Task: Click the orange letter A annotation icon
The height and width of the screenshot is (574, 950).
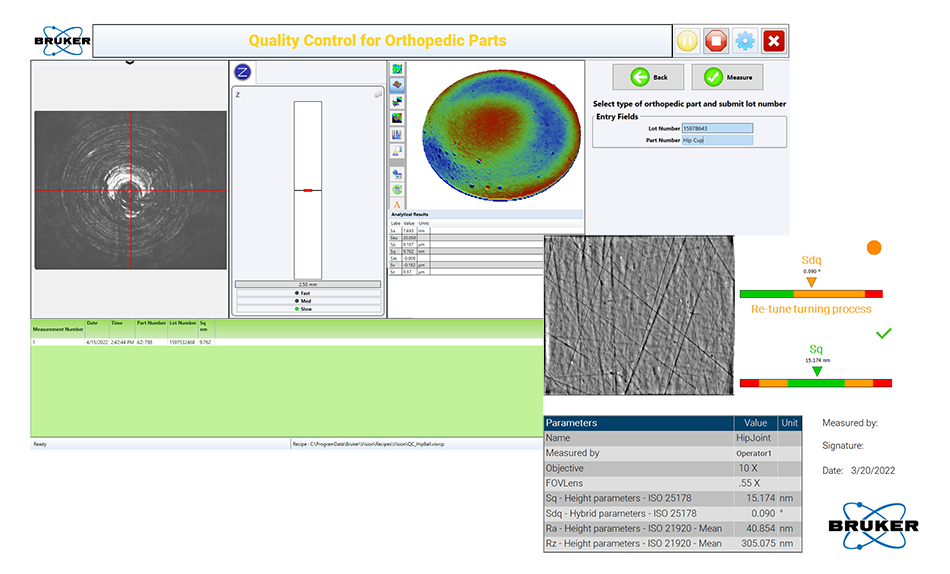Action: [397, 205]
